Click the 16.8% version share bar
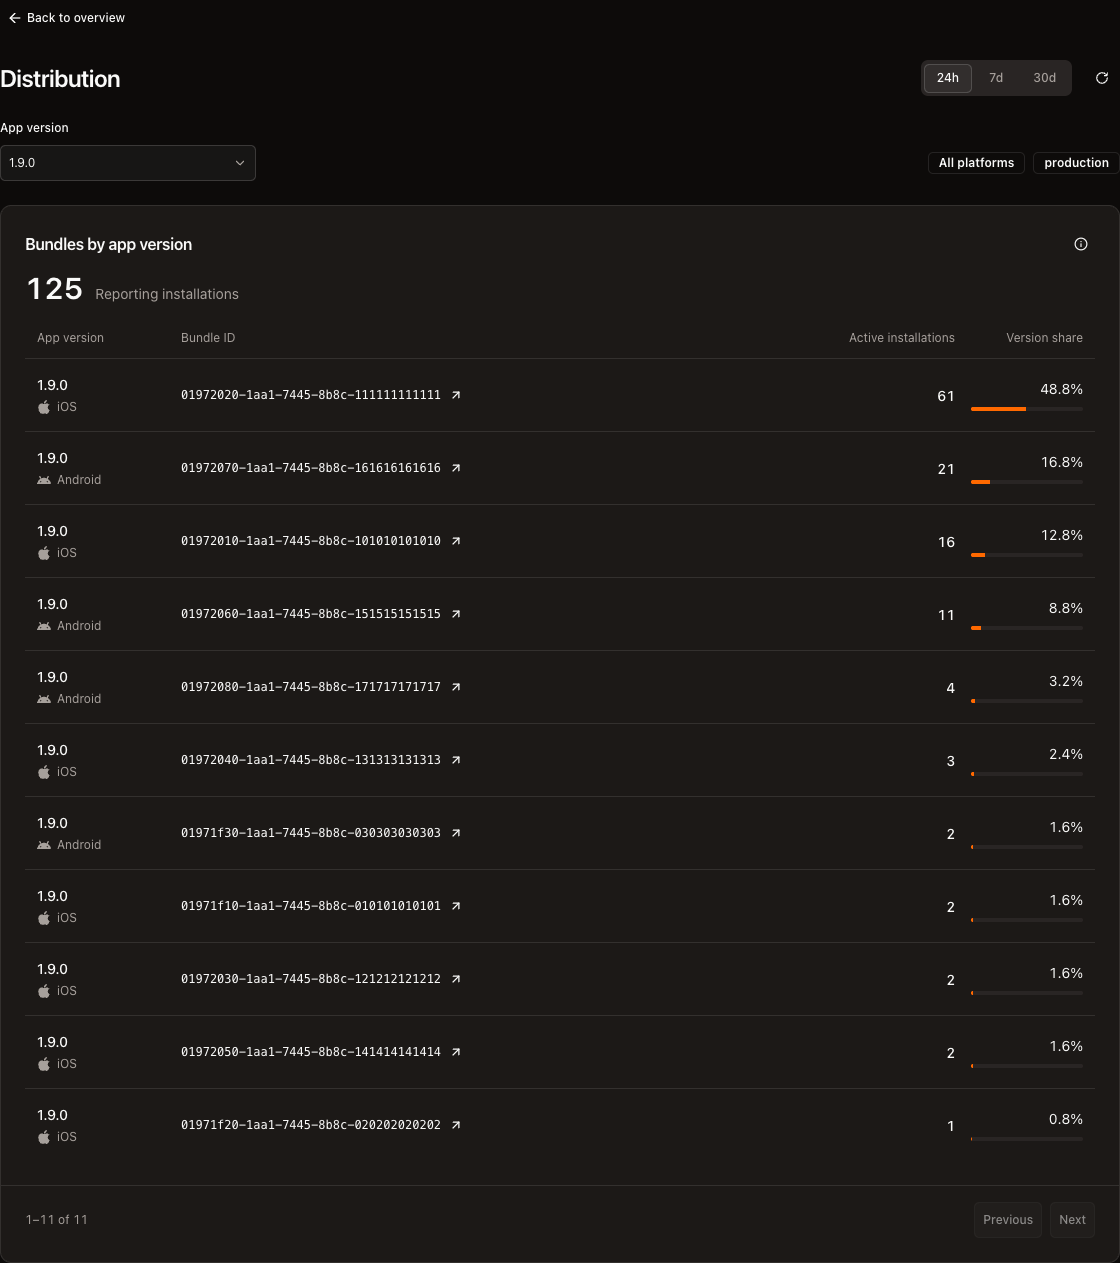This screenshot has width=1120, height=1263. [x=1027, y=482]
